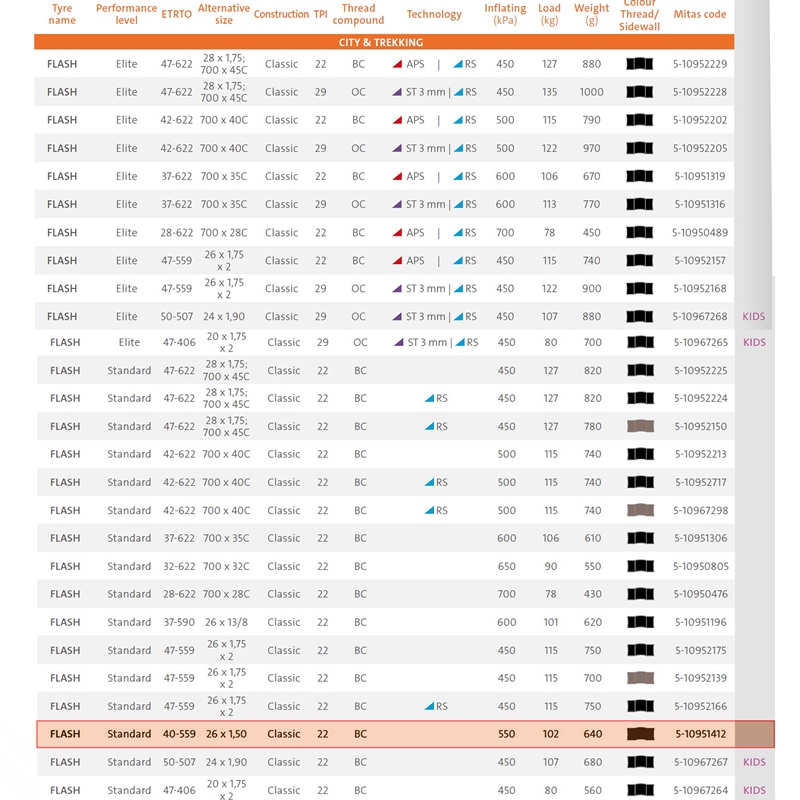Click the grey colour swatch in row 5-10952139

[x=640, y=678]
